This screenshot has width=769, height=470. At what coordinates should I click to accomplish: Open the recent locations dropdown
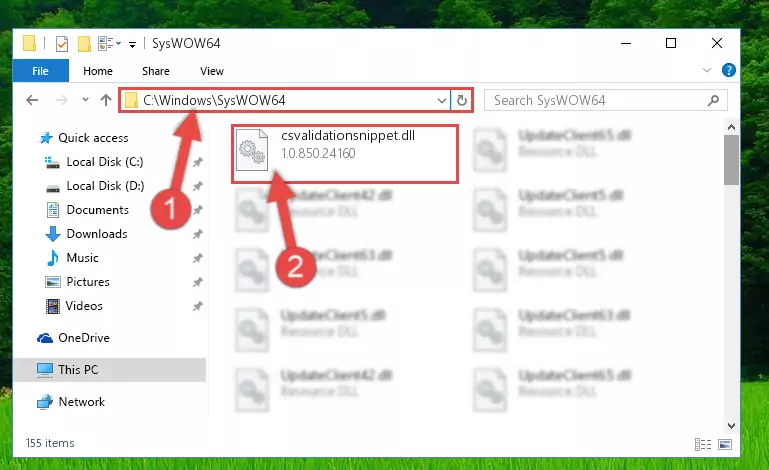(85, 100)
